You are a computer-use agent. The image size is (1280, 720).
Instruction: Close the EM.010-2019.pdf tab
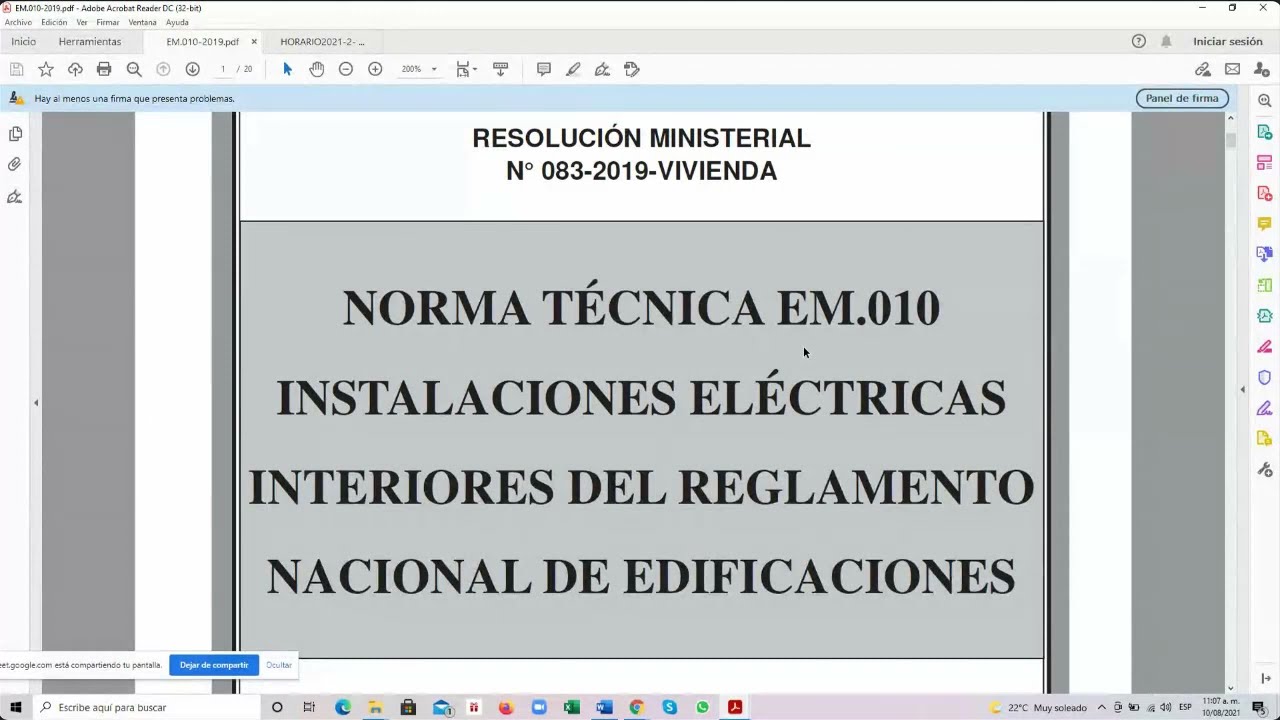254,42
